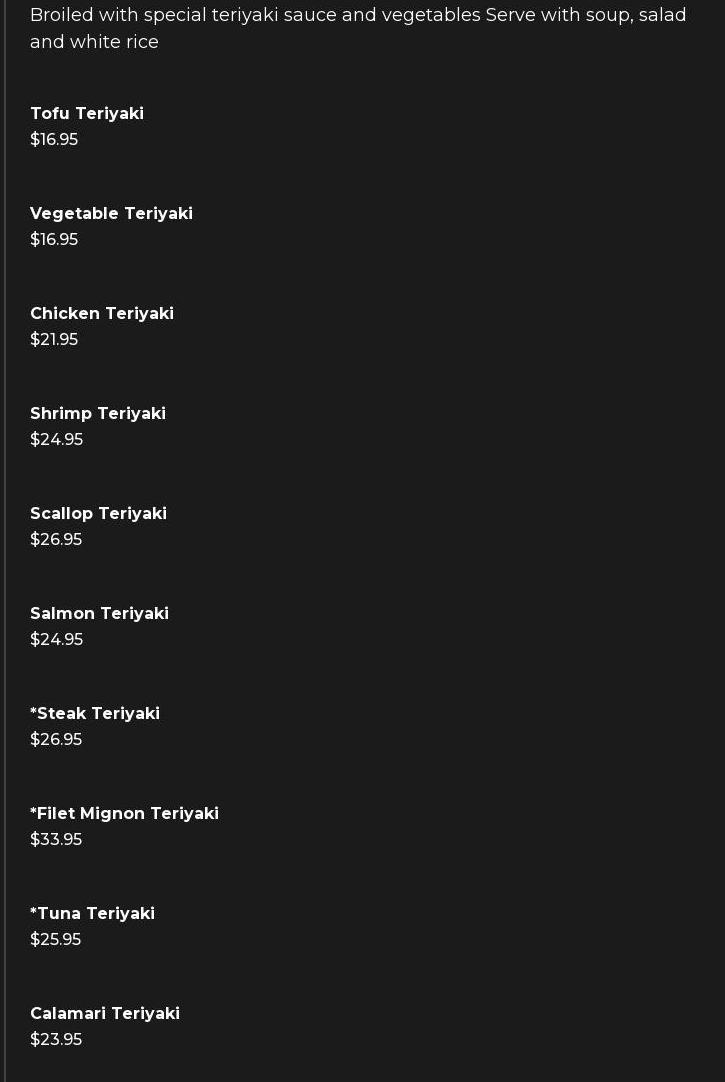Open the Vegetable Teriyaki item
The image size is (725, 1082).
[111, 214]
